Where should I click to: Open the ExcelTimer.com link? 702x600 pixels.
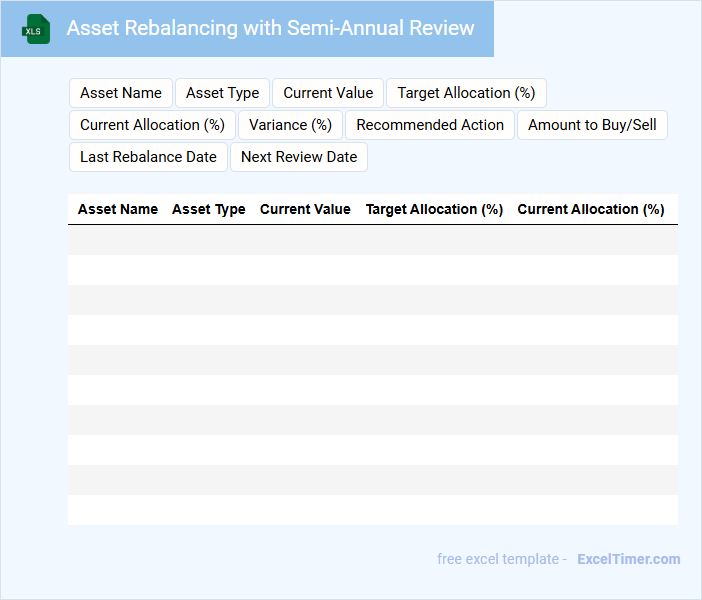628,559
